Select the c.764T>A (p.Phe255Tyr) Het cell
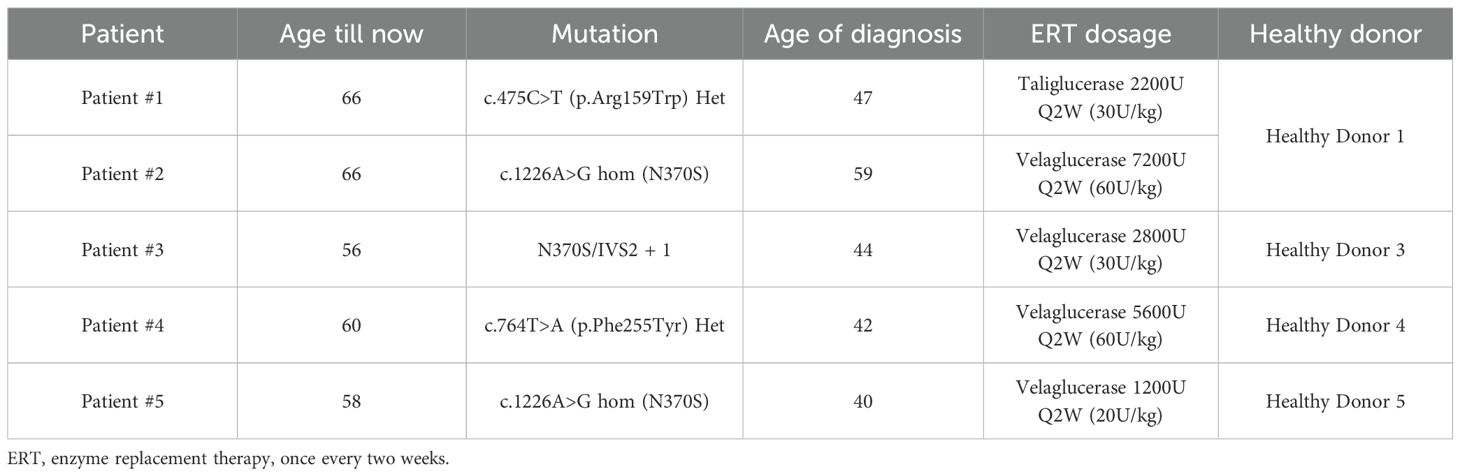Viewport: 1460px width, 476px height. coord(604,326)
